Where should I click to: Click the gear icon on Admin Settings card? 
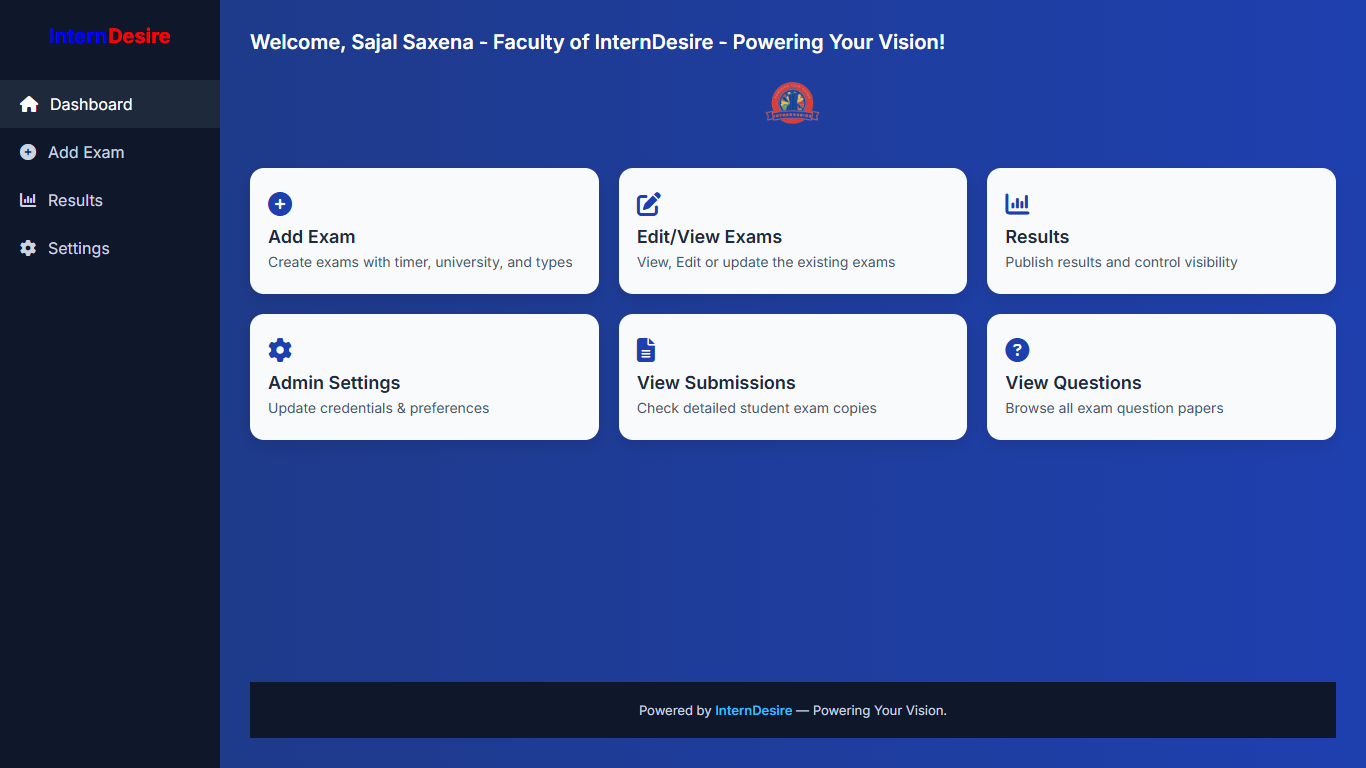[x=280, y=350]
